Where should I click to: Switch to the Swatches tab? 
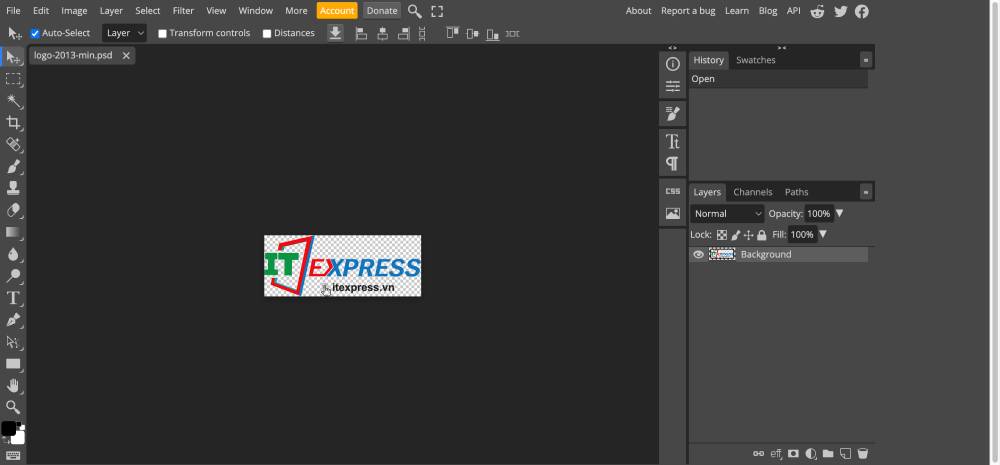pyautogui.click(x=756, y=60)
